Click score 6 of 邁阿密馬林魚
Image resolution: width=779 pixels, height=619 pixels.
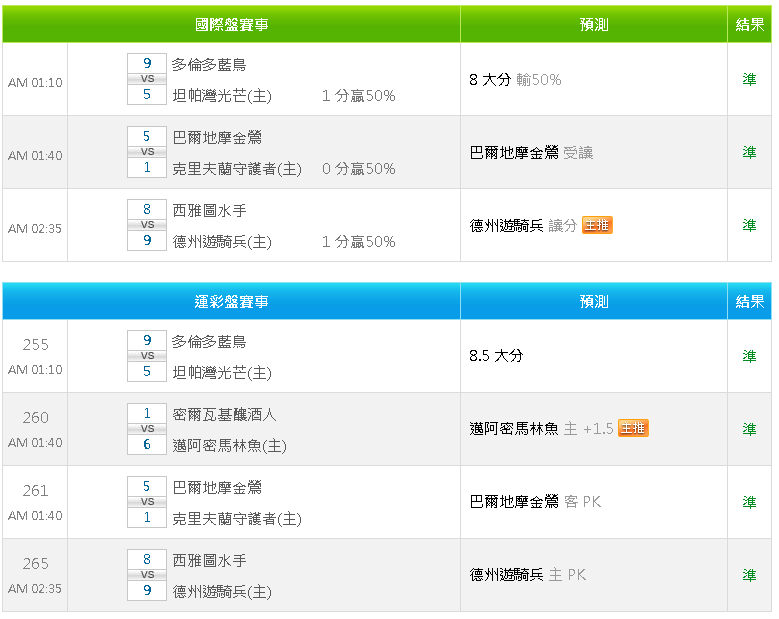point(147,444)
